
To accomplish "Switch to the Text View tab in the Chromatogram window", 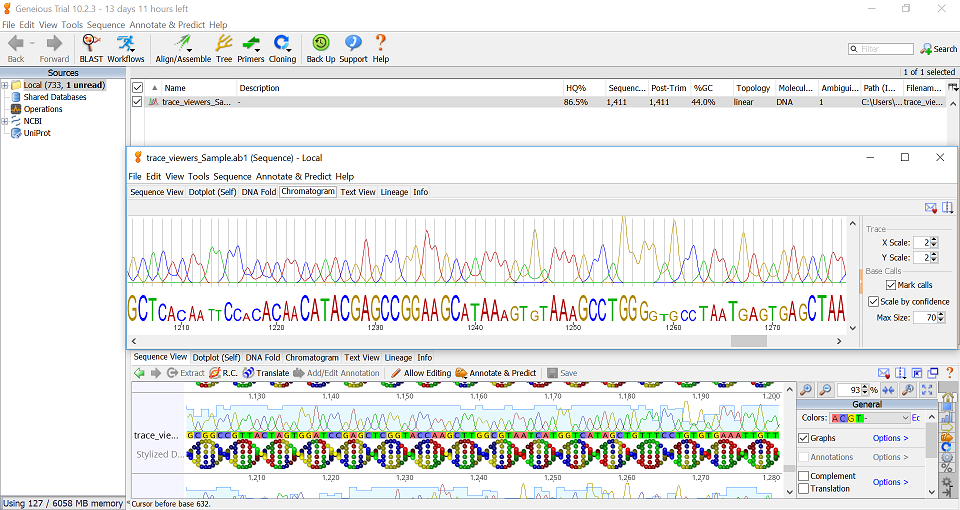I will (358, 192).
